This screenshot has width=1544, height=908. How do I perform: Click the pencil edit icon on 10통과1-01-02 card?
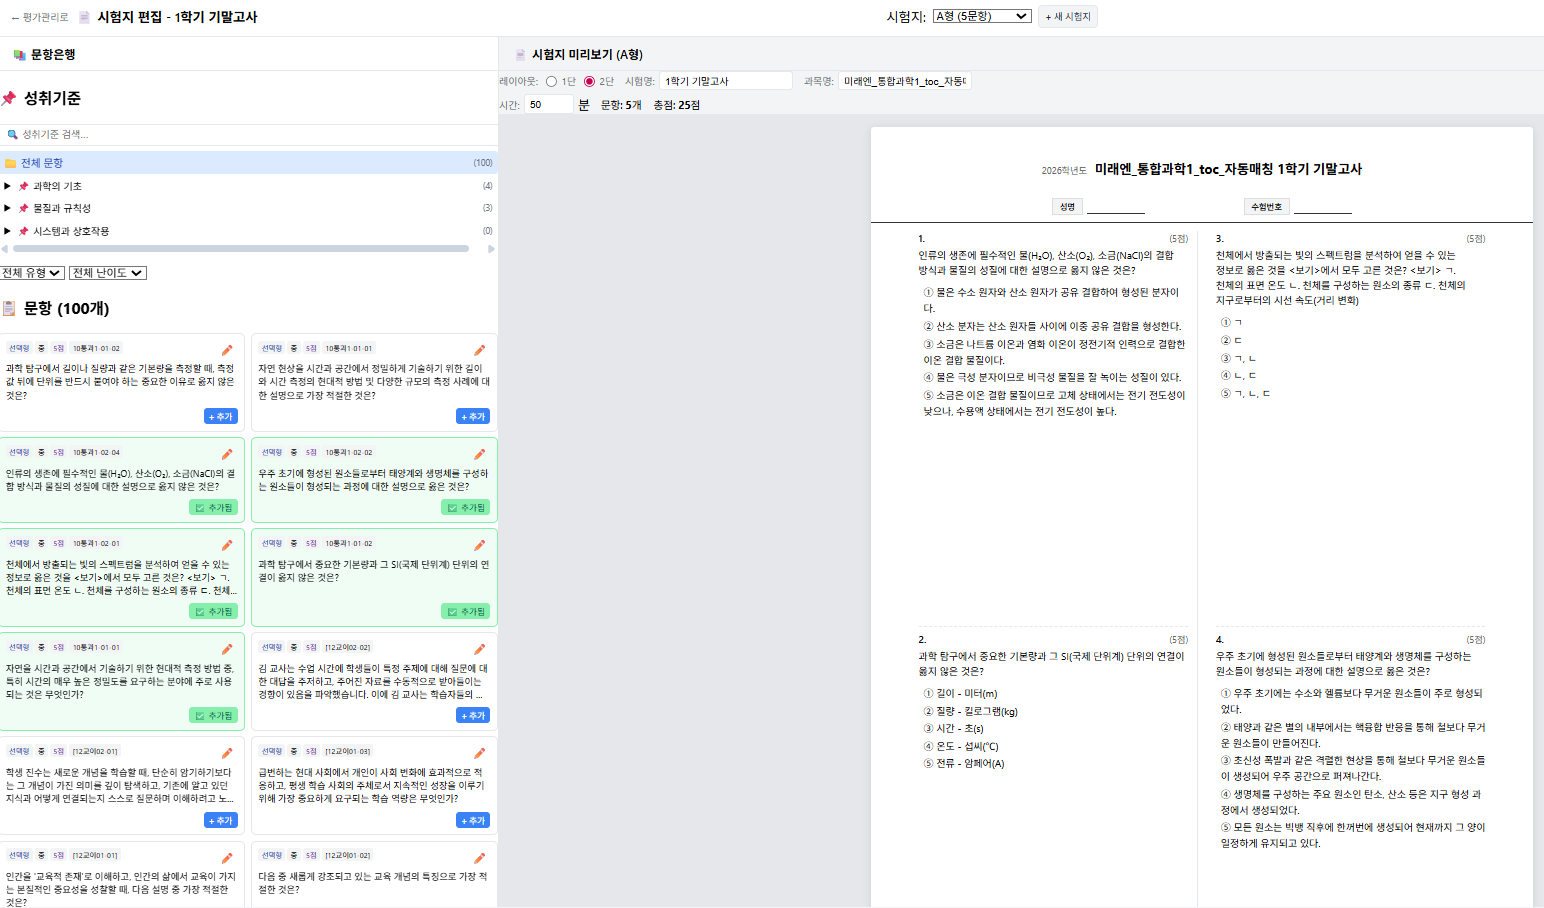(227, 350)
